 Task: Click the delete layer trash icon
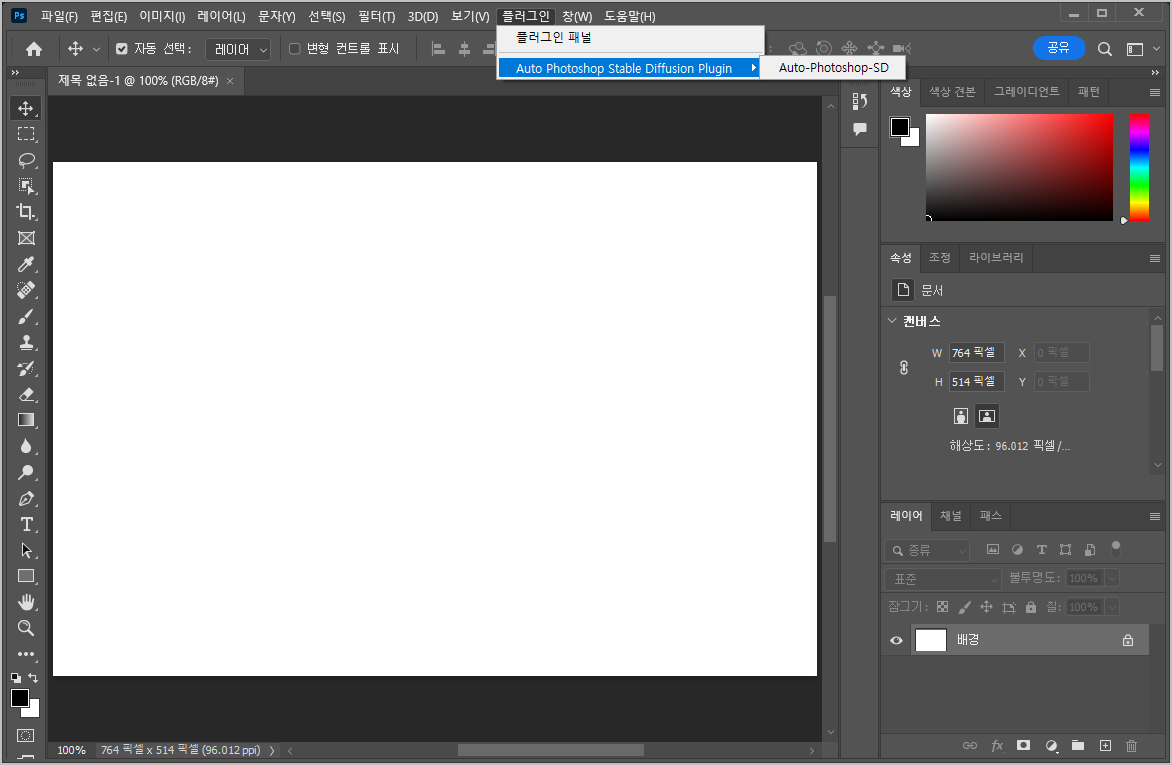pos(1131,746)
